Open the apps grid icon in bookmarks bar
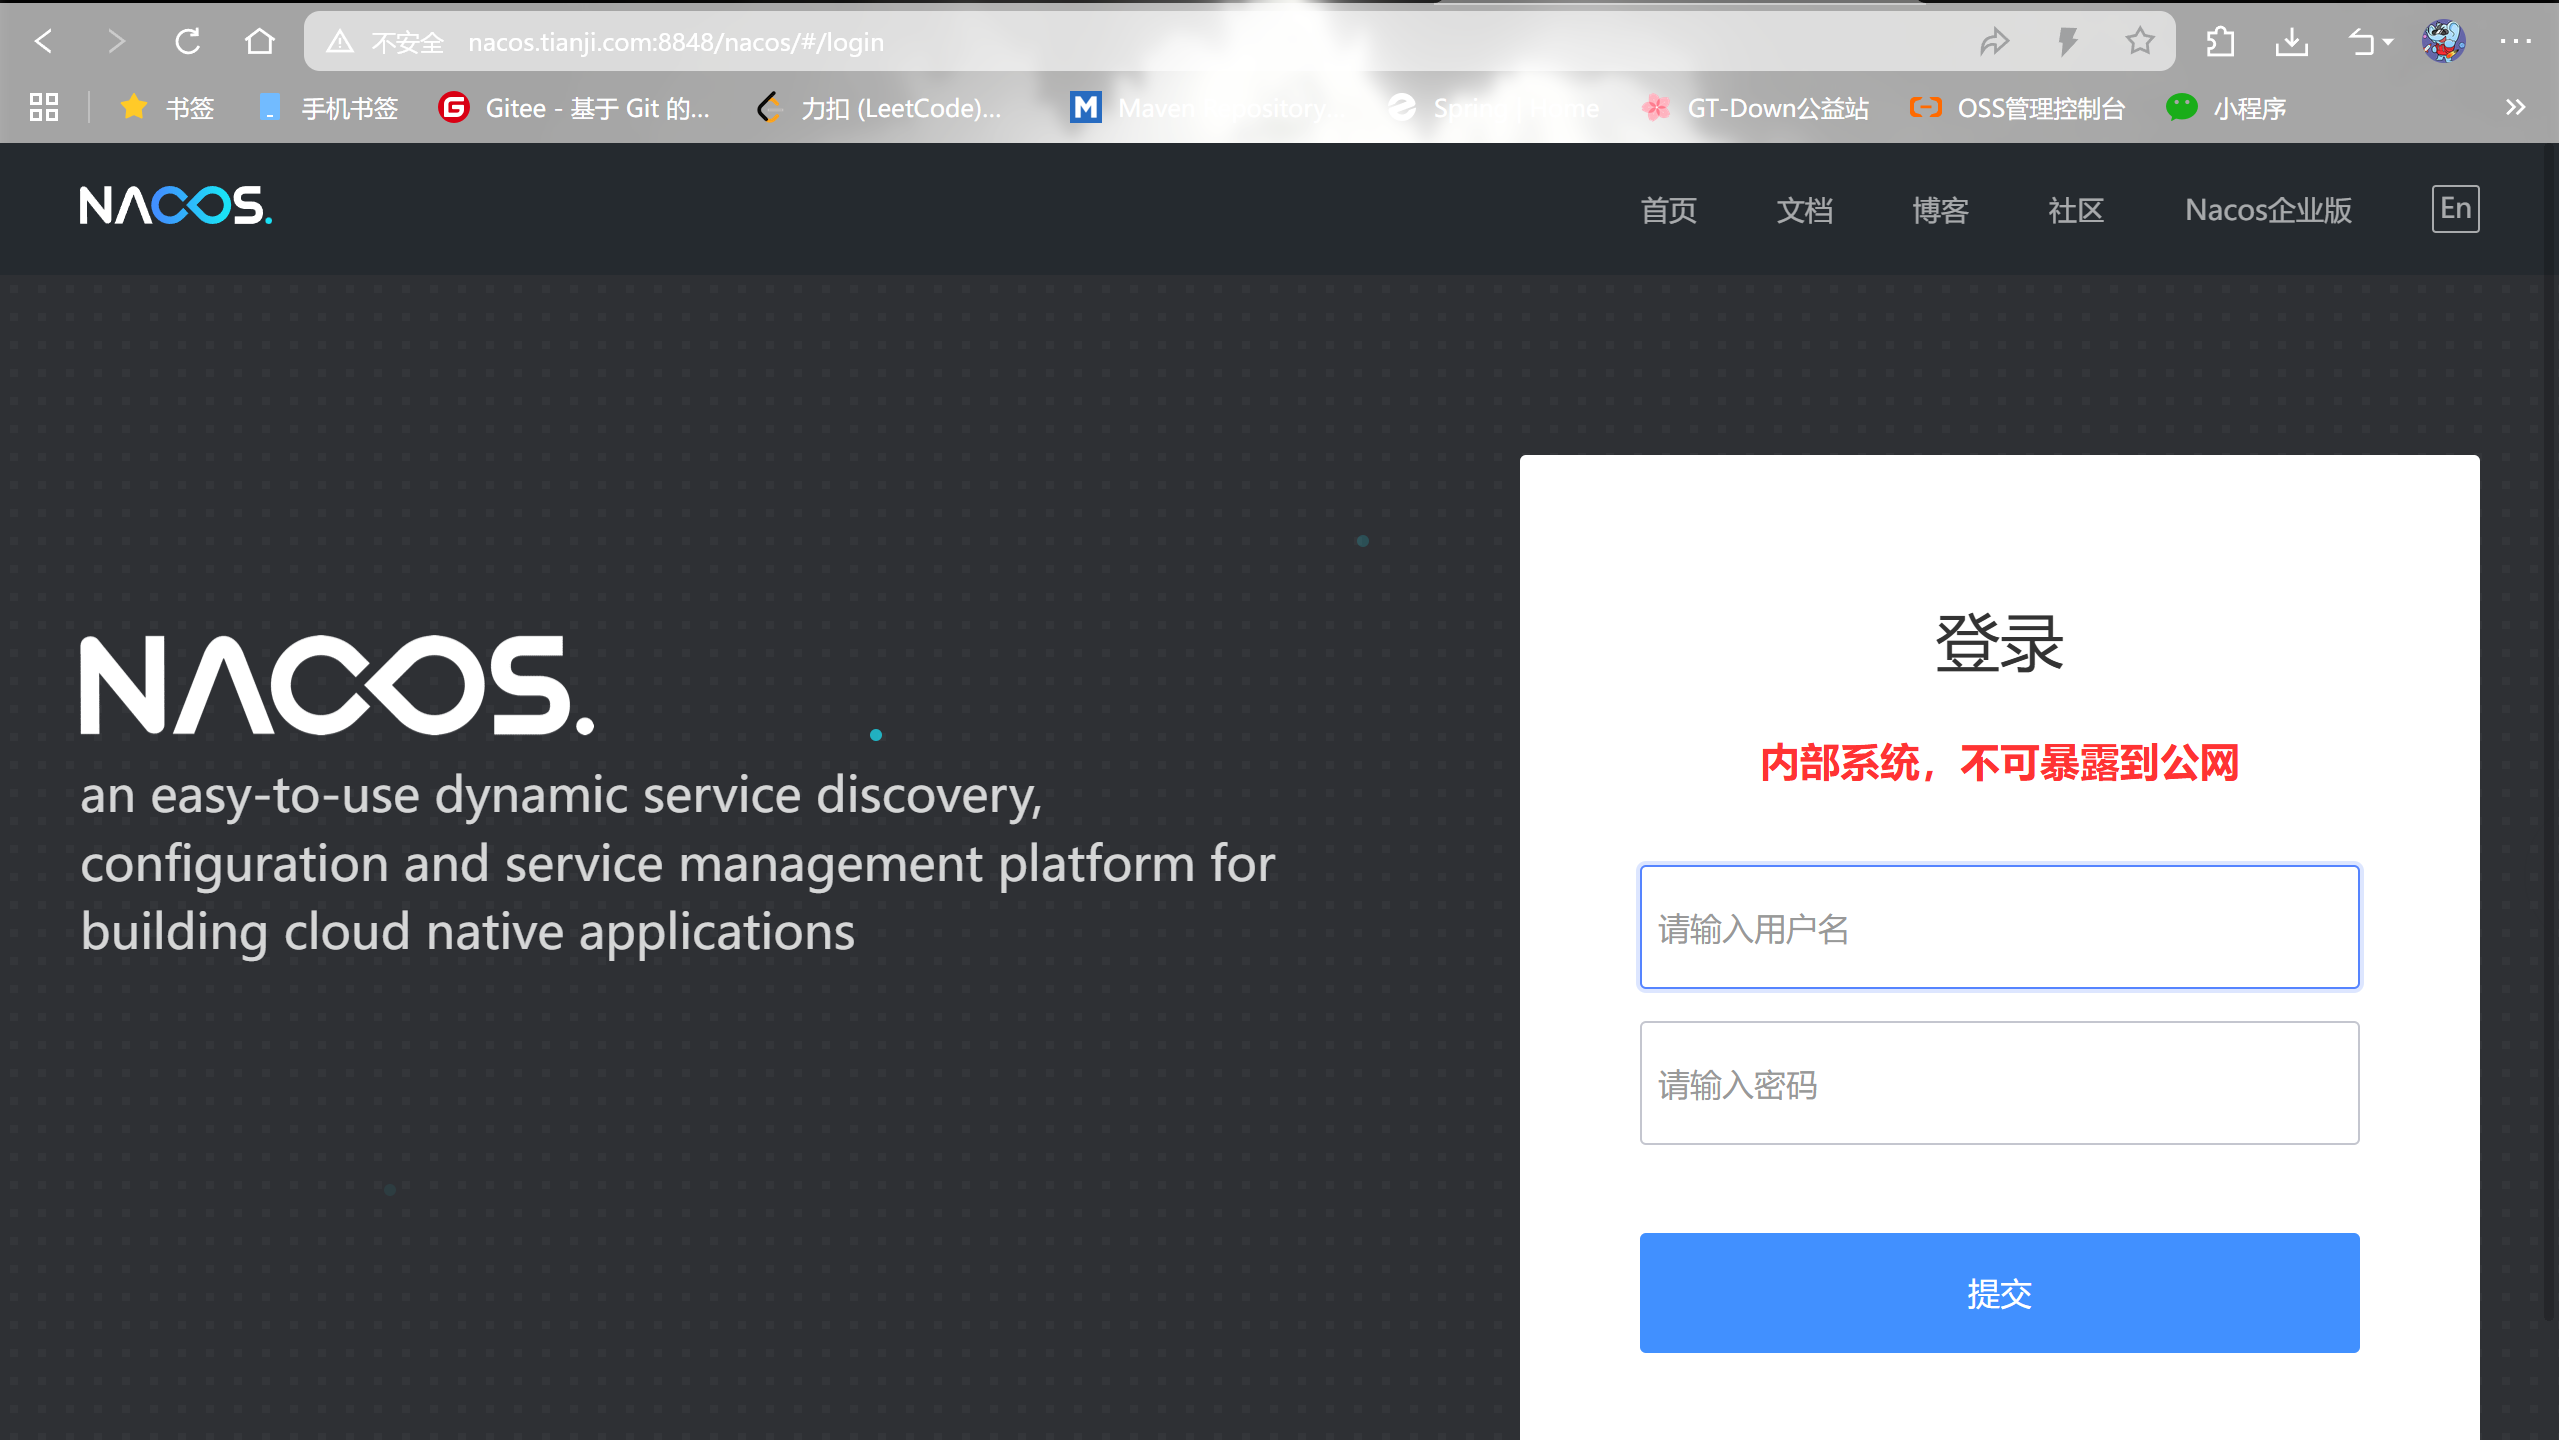This screenshot has width=2559, height=1440. [44, 107]
